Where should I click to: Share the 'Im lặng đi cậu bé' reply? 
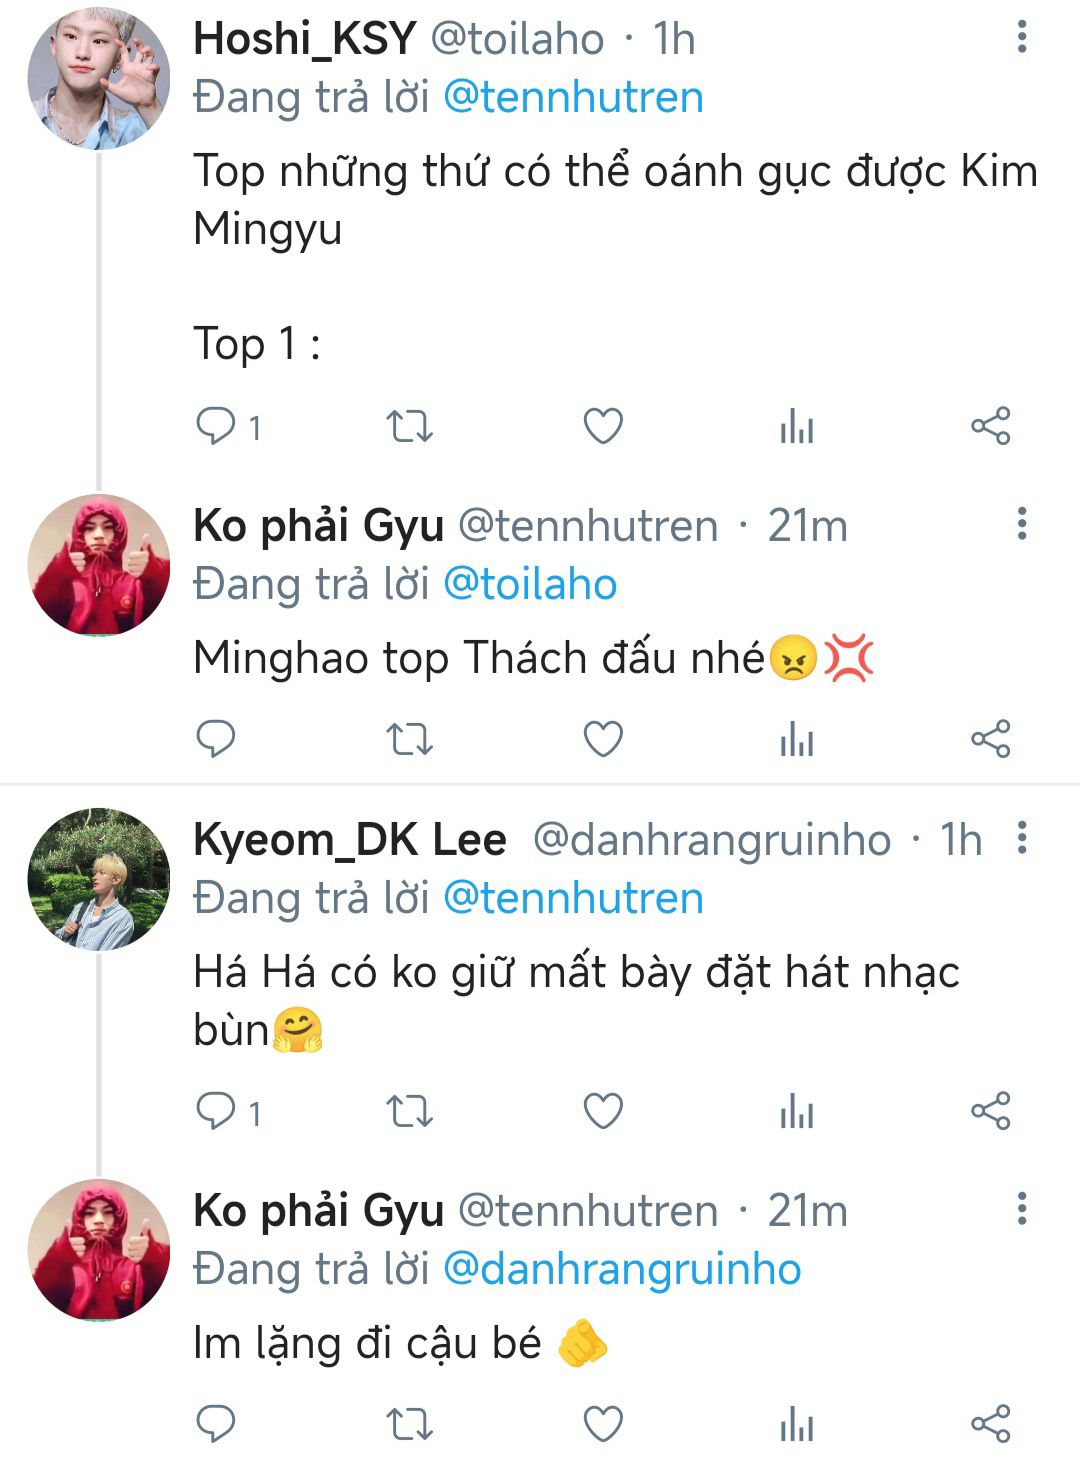pyautogui.click(x=990, y=1423)
